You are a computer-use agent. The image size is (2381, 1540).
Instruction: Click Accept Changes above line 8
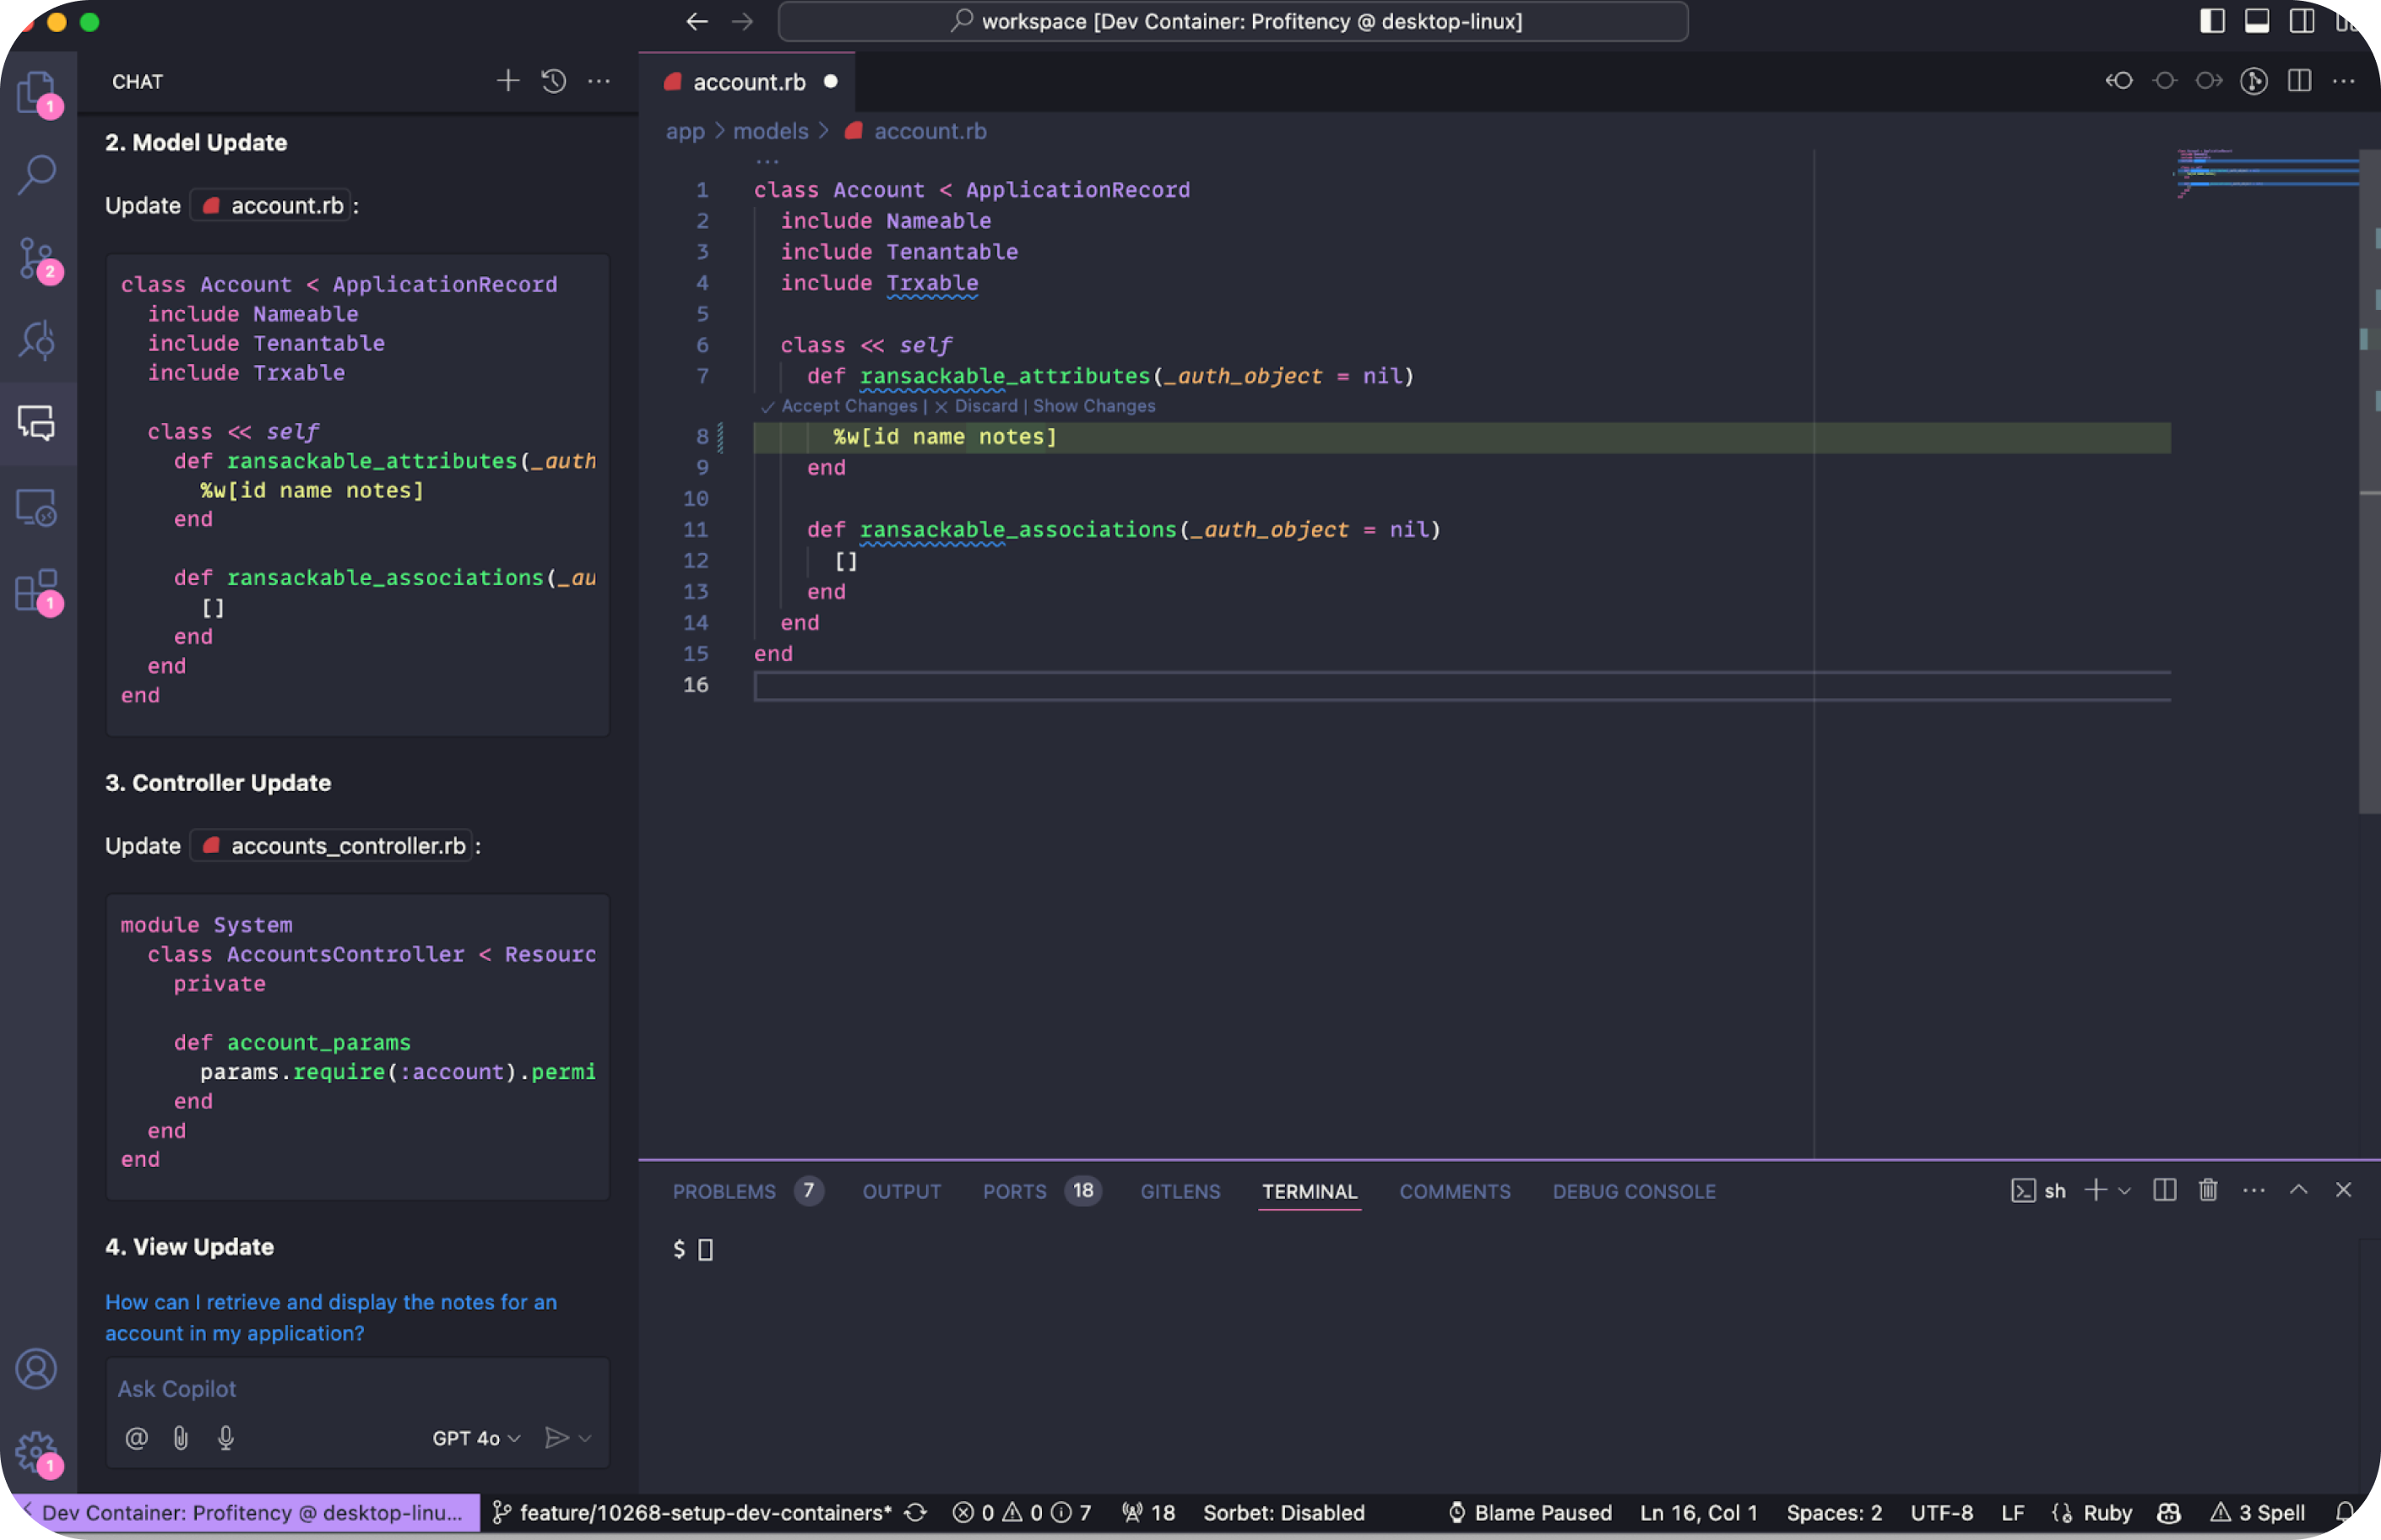click(847, 406)
